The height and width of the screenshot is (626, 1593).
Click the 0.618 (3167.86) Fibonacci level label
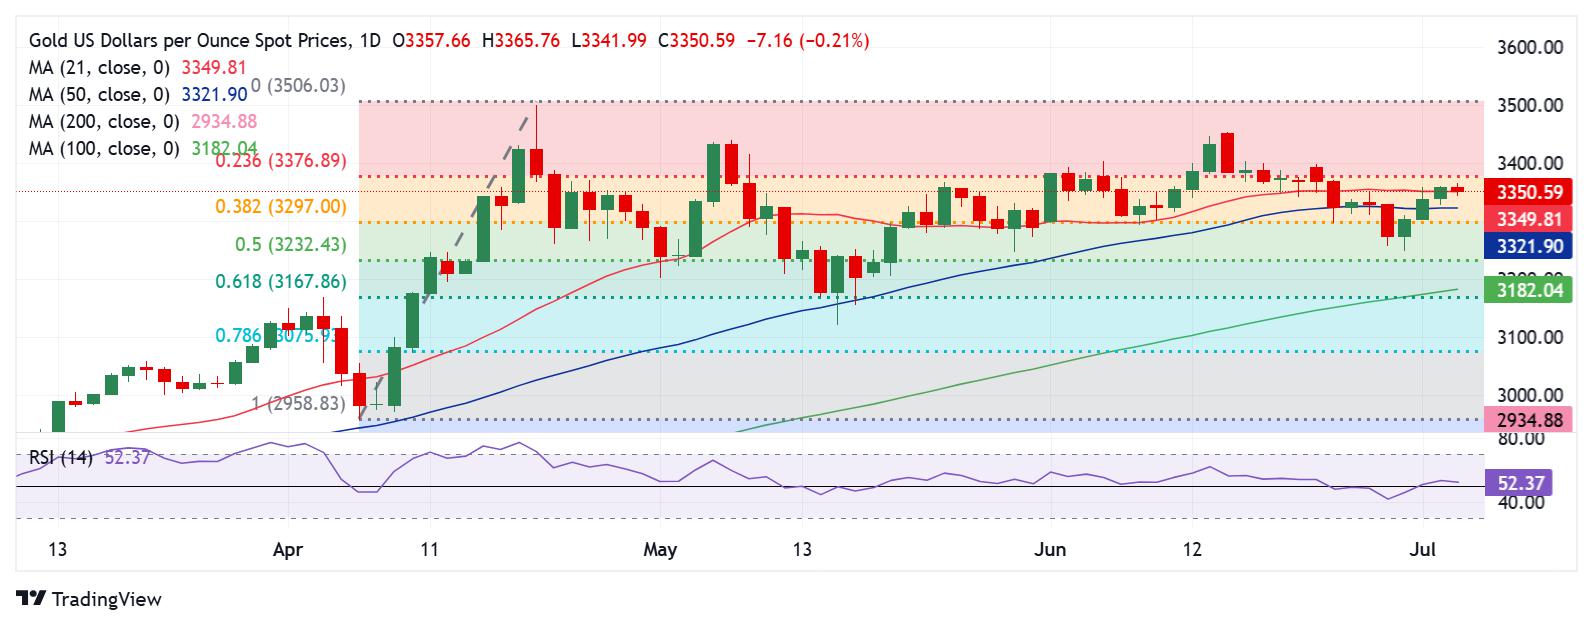281,282
